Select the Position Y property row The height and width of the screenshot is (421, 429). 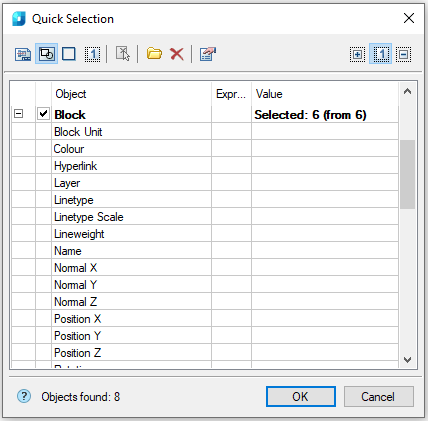coord(205,335)
